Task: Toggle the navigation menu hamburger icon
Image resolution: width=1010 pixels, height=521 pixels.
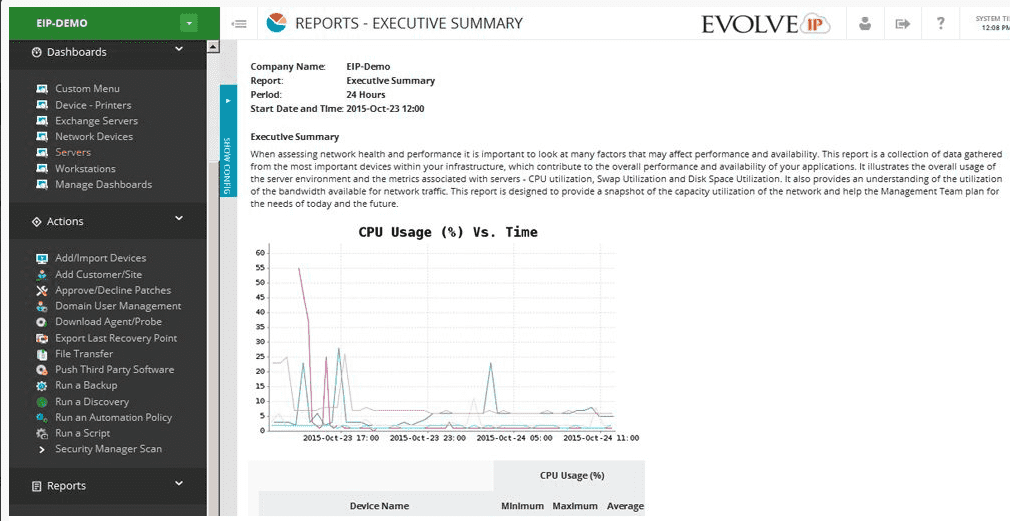Action: pyautogui.click(x=239, y=23)
